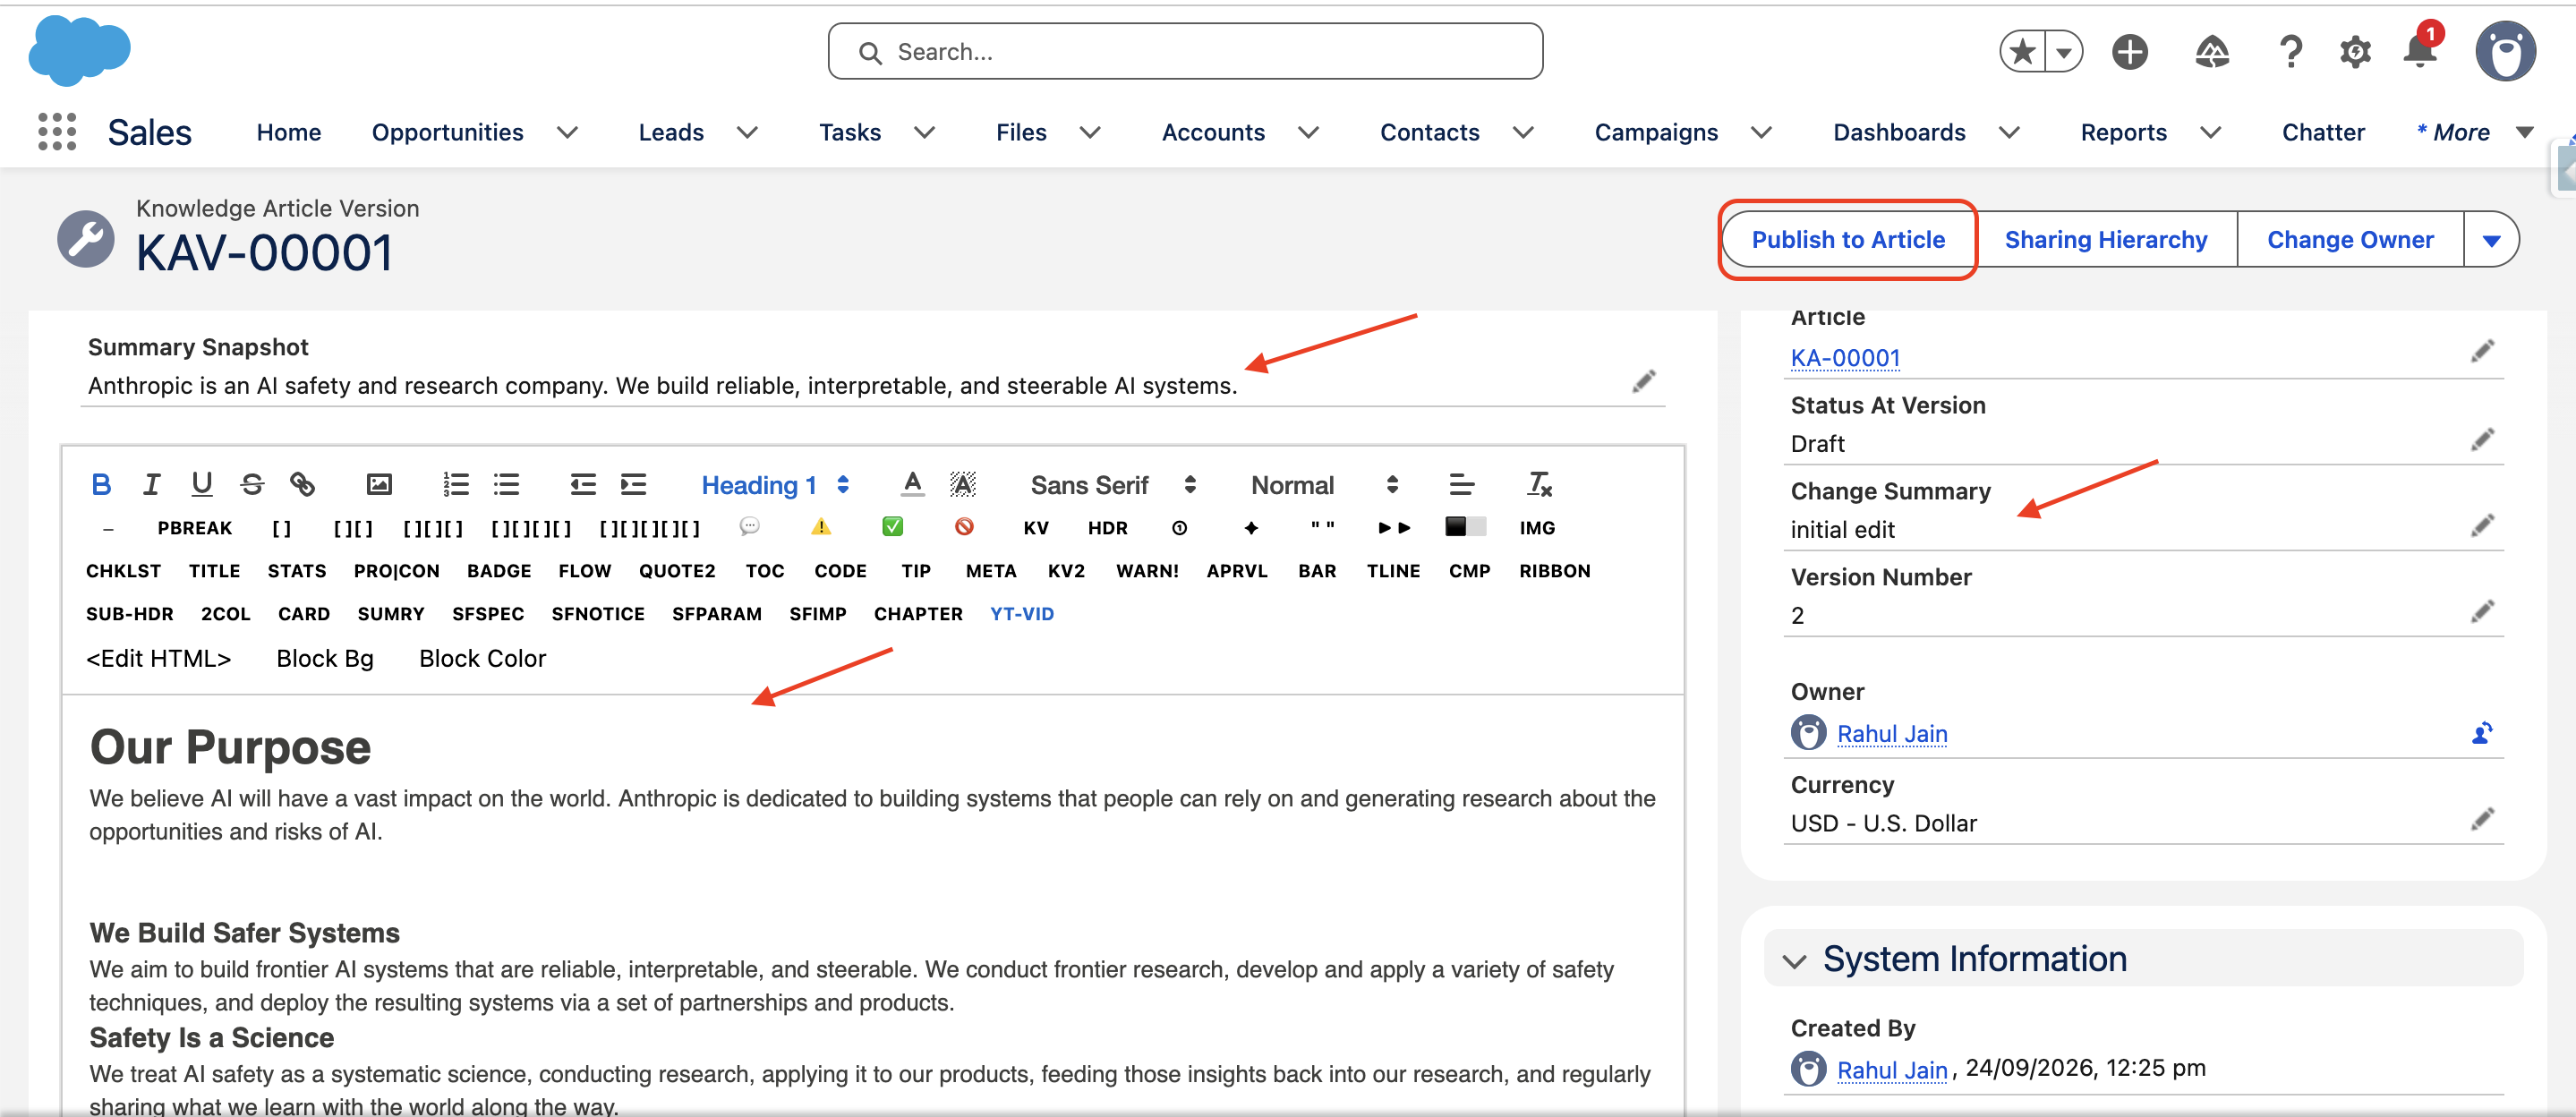Click the black and white toggle block button
2576x1117 pixels.
click(1466, 527)
